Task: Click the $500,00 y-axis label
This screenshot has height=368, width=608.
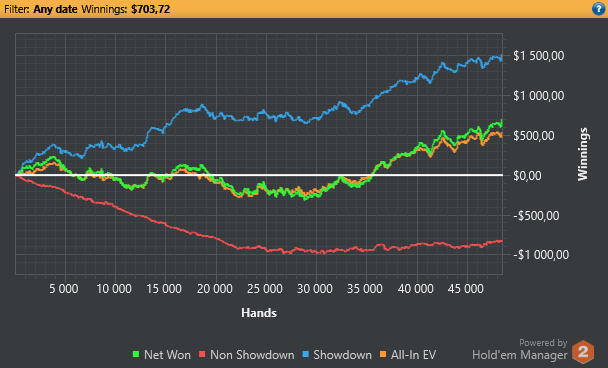Action: 534,136
